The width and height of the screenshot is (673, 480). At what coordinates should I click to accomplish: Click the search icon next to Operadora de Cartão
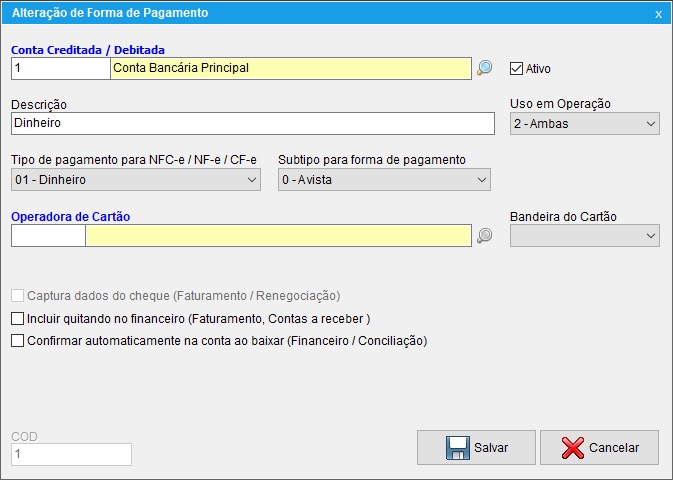click(x=485, y=235)
